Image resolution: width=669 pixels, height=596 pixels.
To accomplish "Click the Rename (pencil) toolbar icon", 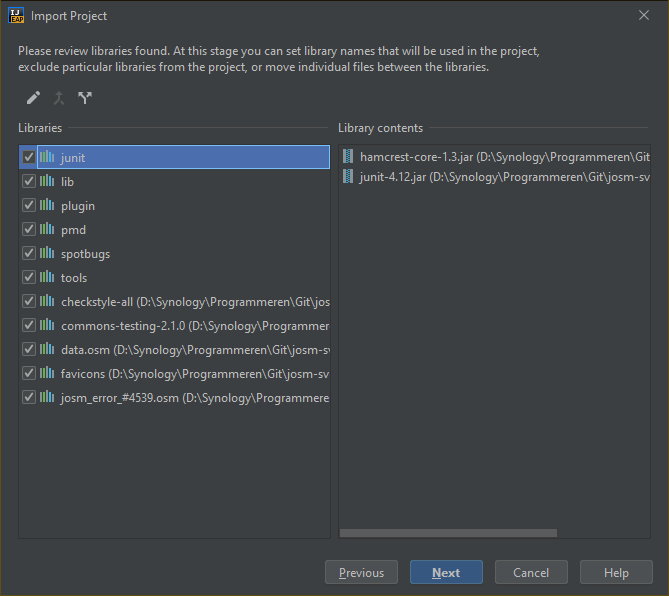I will tap(33, 98).
